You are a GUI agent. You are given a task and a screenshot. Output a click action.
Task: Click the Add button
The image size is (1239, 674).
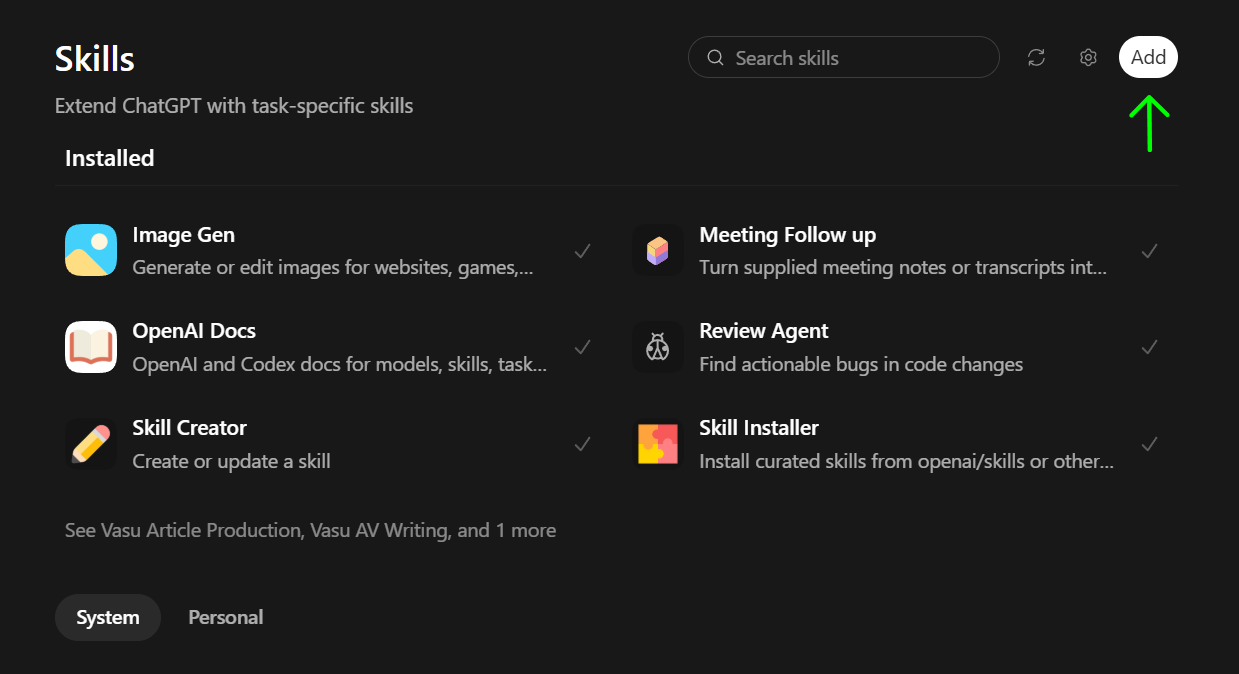pyautogui.click(x=1148, y=57)
